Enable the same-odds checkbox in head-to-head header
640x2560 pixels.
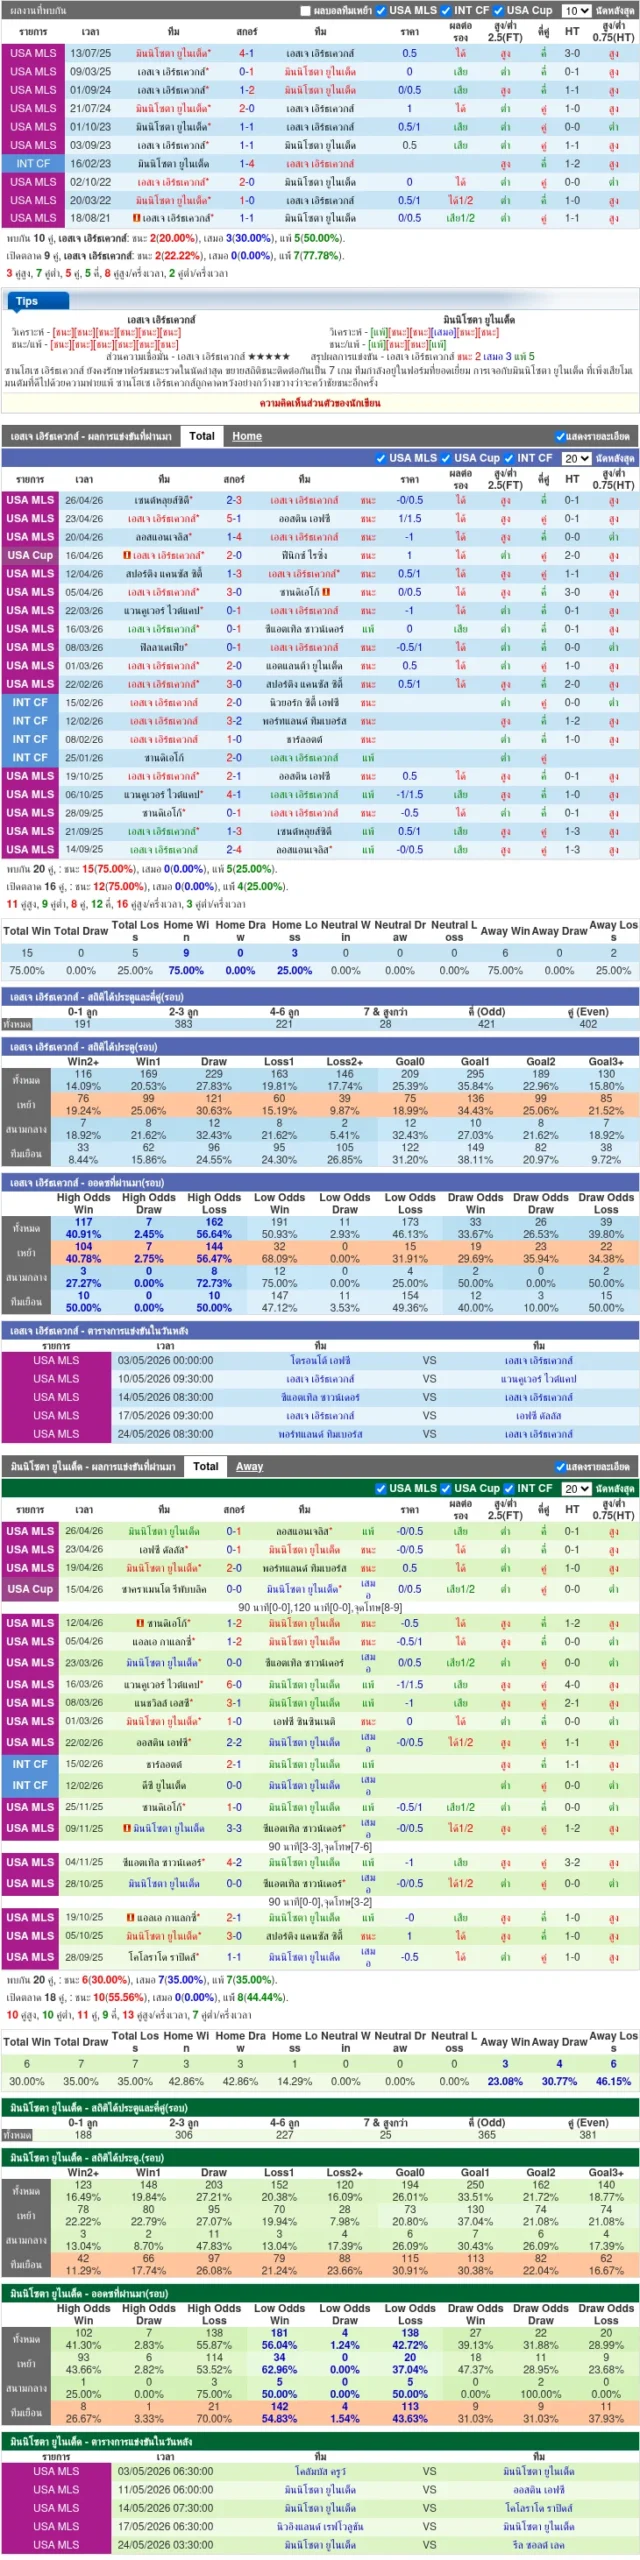pos(306,11)
